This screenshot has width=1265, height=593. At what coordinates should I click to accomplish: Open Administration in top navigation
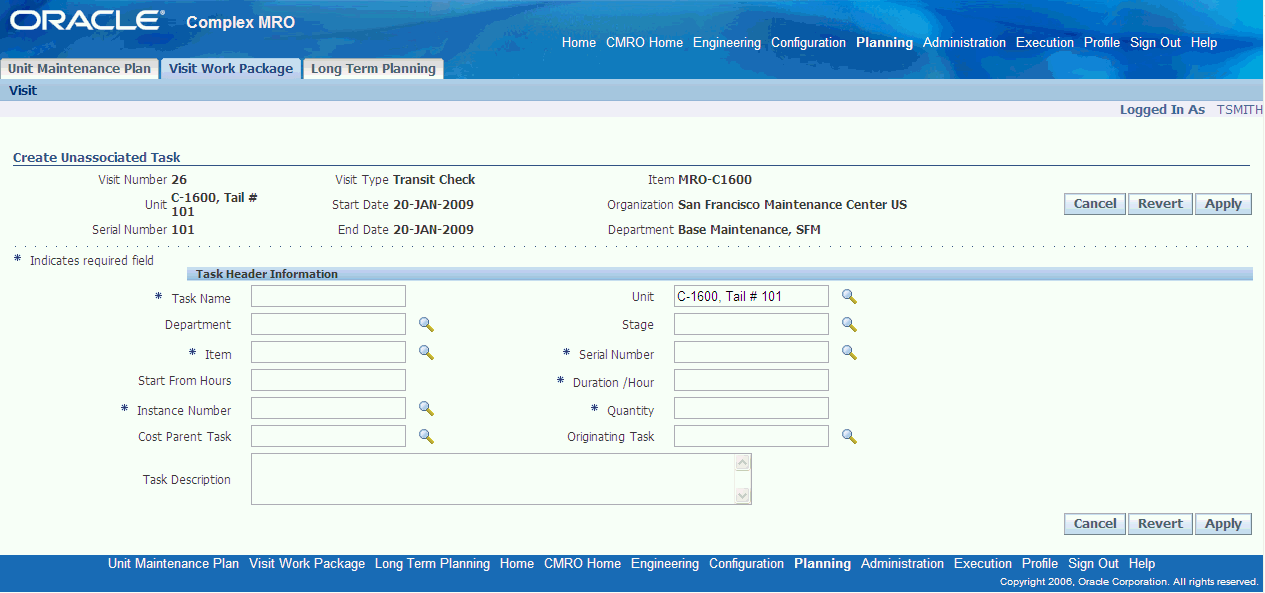coord(964,43)
